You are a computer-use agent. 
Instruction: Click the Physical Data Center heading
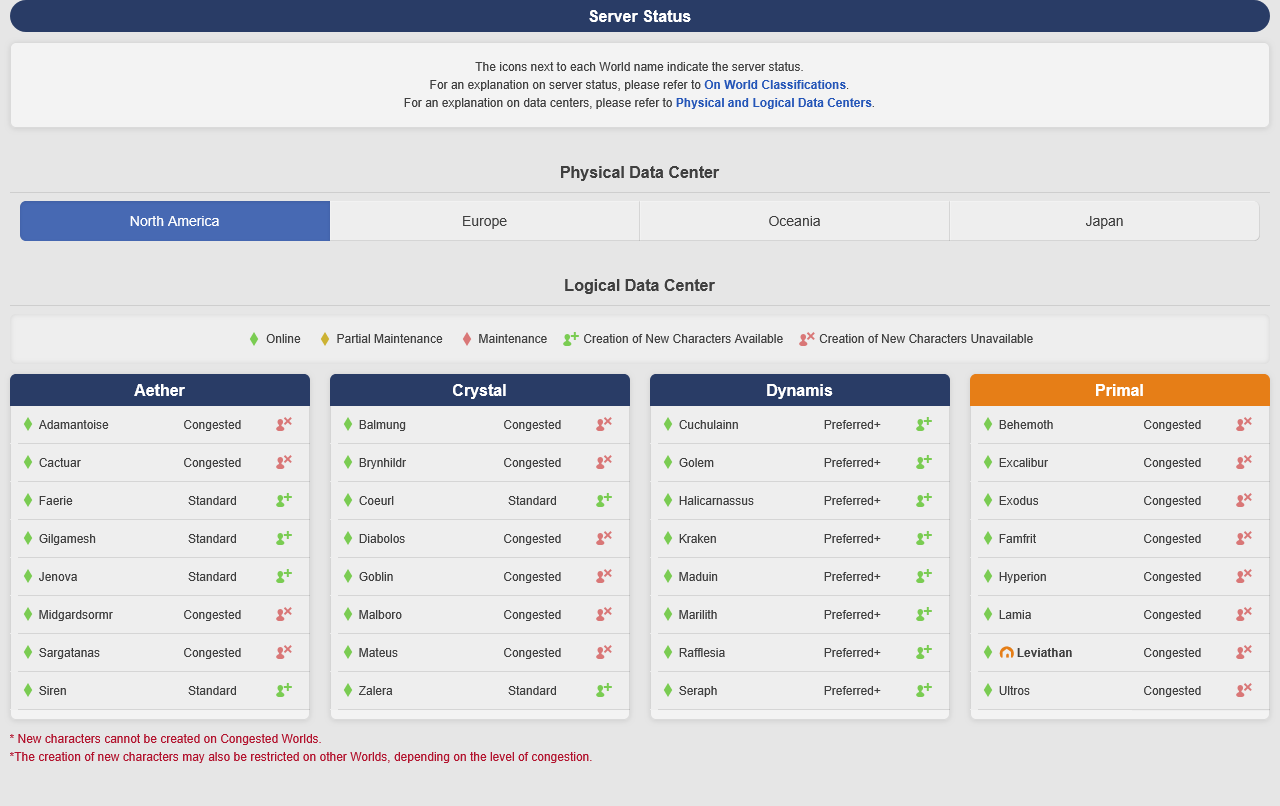640,172
